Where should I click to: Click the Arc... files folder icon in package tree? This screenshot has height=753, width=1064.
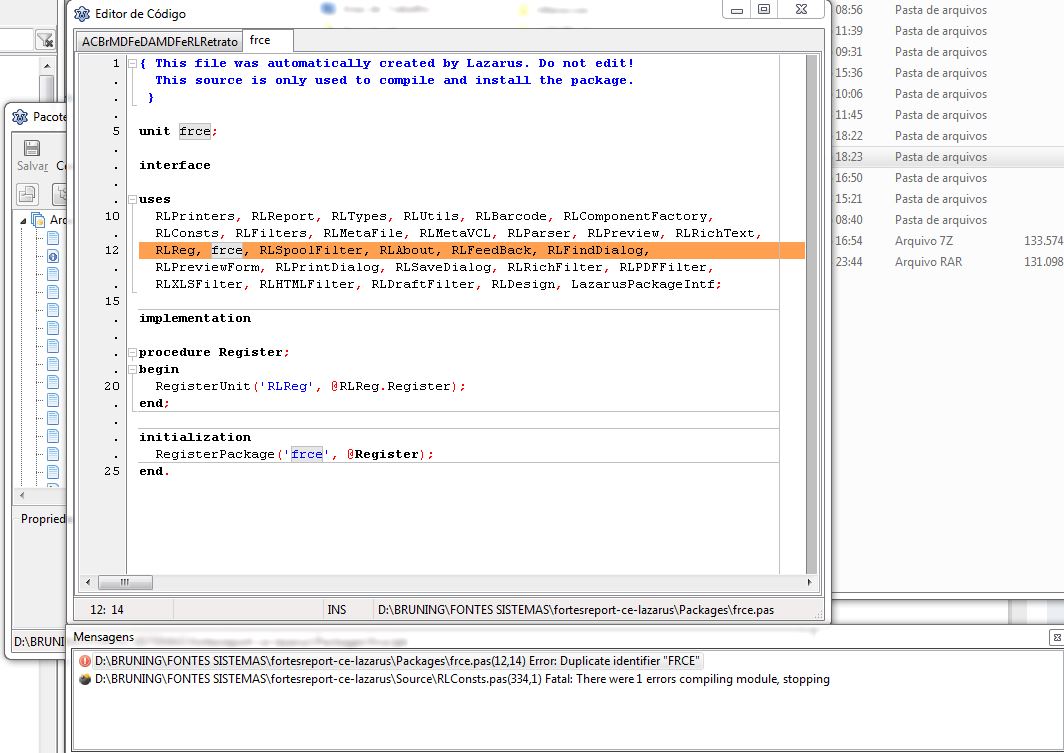[x=38, y=220]
